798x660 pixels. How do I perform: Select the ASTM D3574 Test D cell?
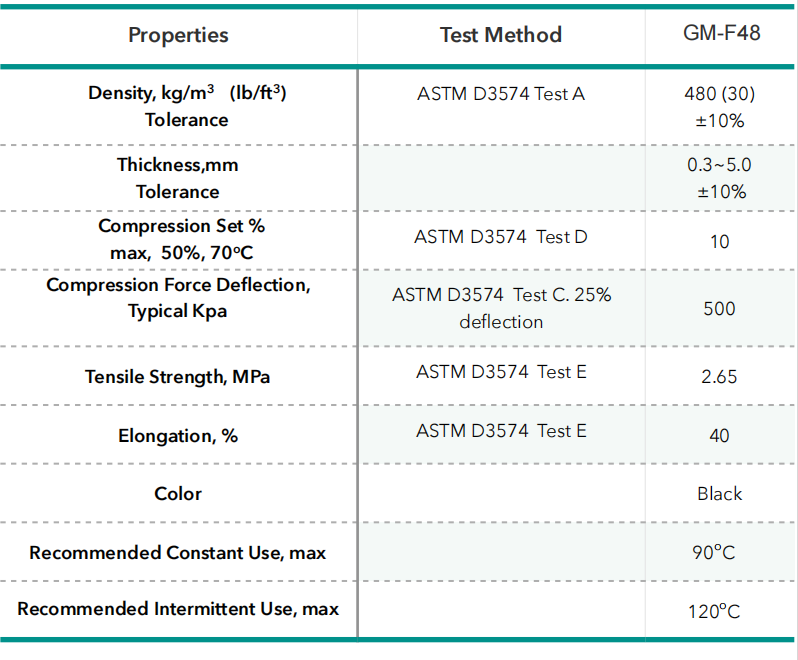pyautogui.click(x=501, y=237)
